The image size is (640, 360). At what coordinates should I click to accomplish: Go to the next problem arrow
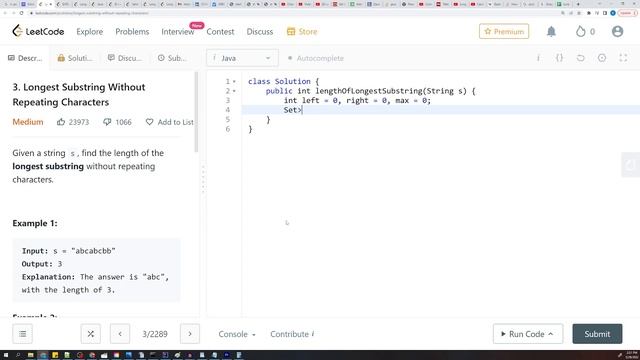tap(190, 334)
